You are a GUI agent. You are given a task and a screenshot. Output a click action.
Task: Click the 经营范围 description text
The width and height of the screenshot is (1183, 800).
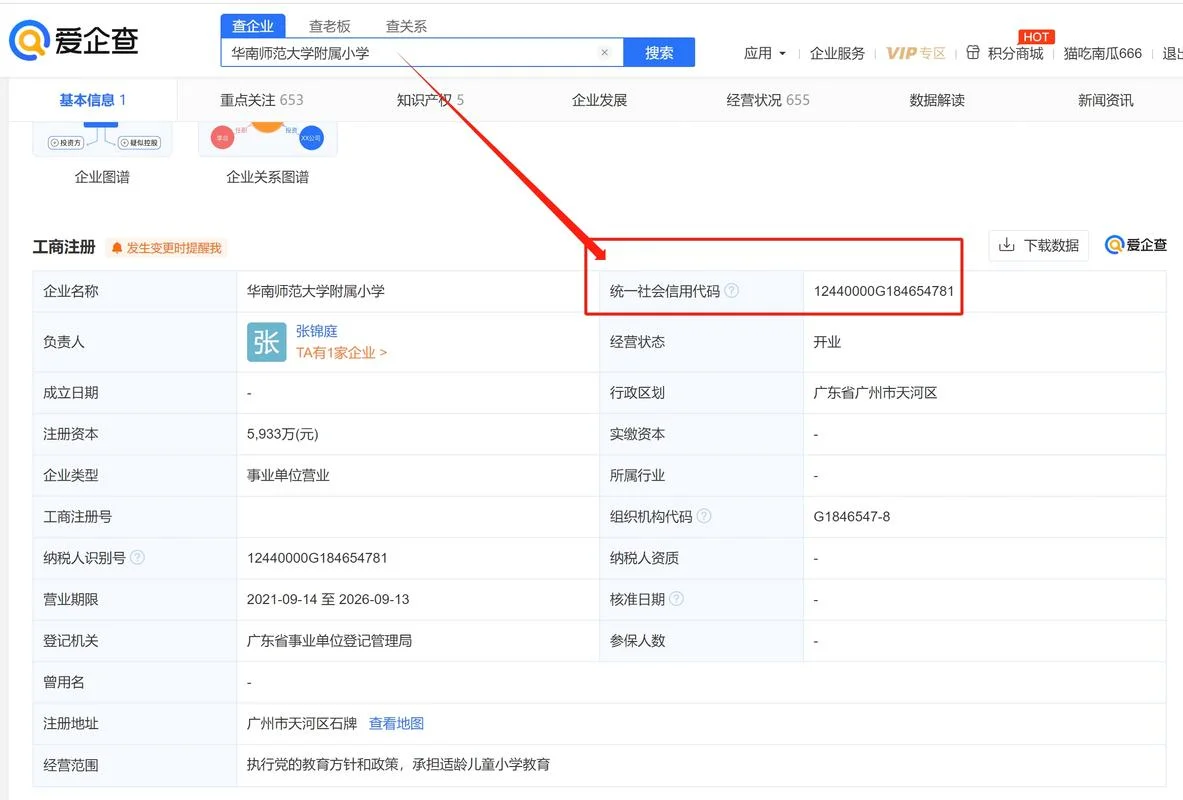coord(398,765)
